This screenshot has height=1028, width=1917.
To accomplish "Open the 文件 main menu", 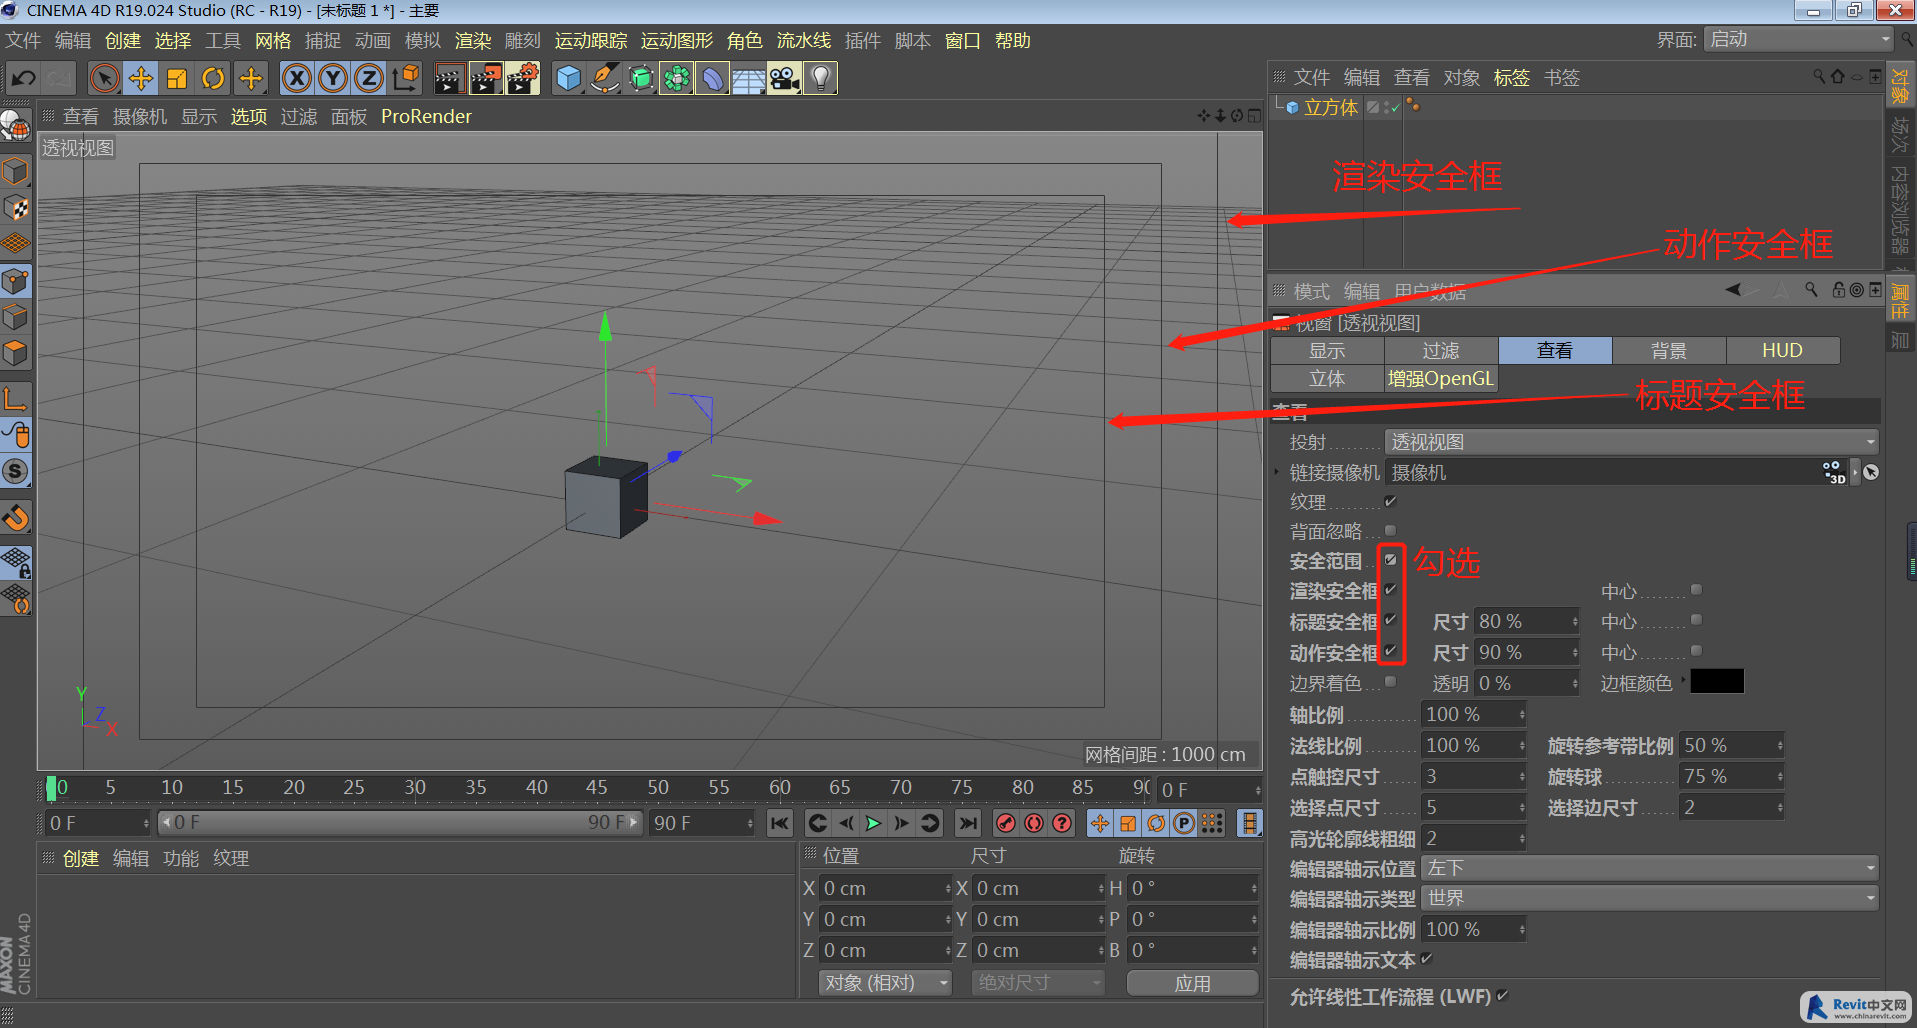I will tap(23, 41).
